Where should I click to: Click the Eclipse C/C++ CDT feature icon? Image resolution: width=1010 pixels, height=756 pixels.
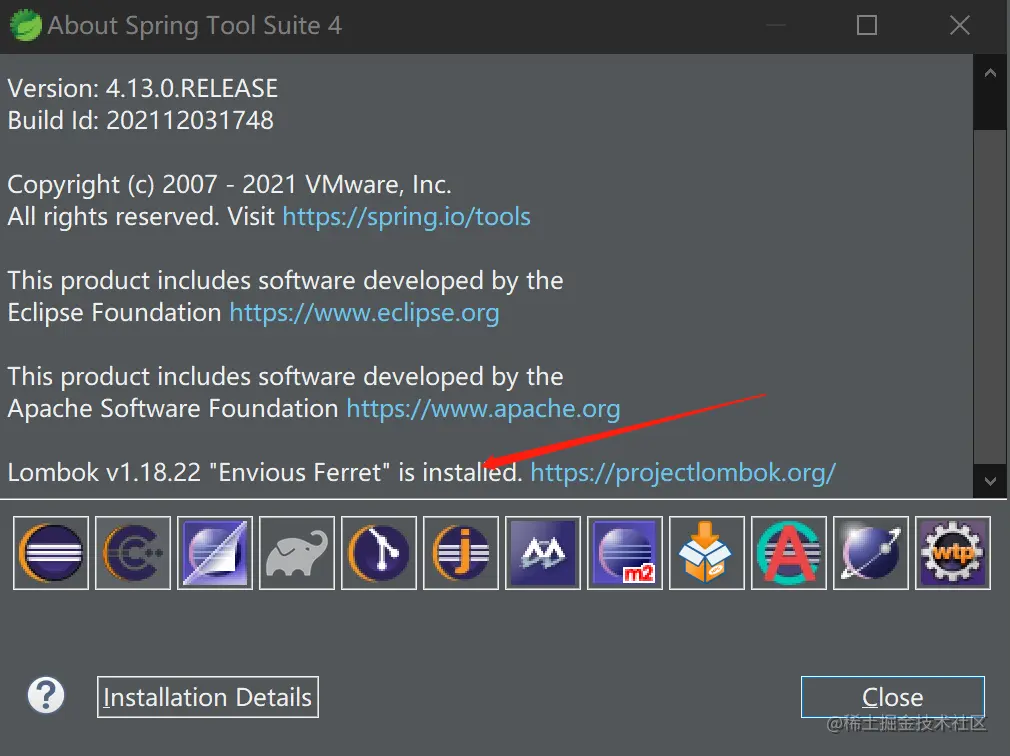pyautogui.click(x=133, y=553)
